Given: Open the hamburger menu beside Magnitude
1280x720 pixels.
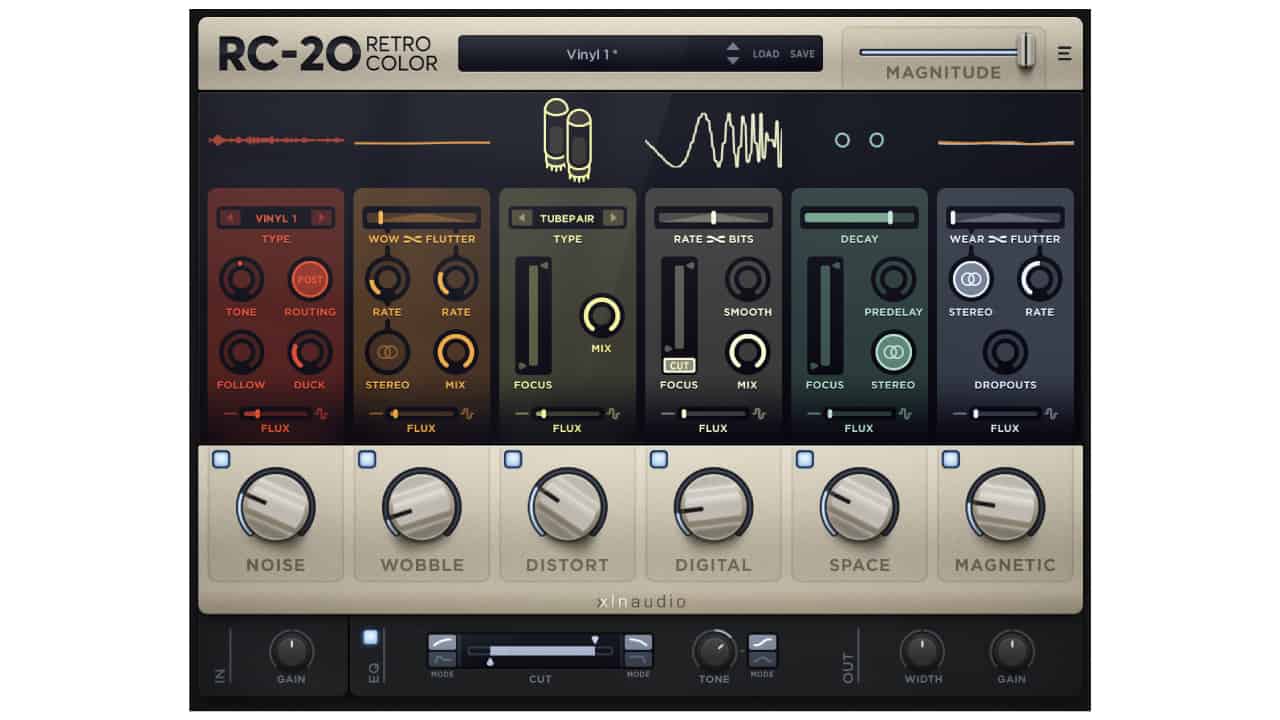Looking at the screenshot, I should tap(1064, 54).
